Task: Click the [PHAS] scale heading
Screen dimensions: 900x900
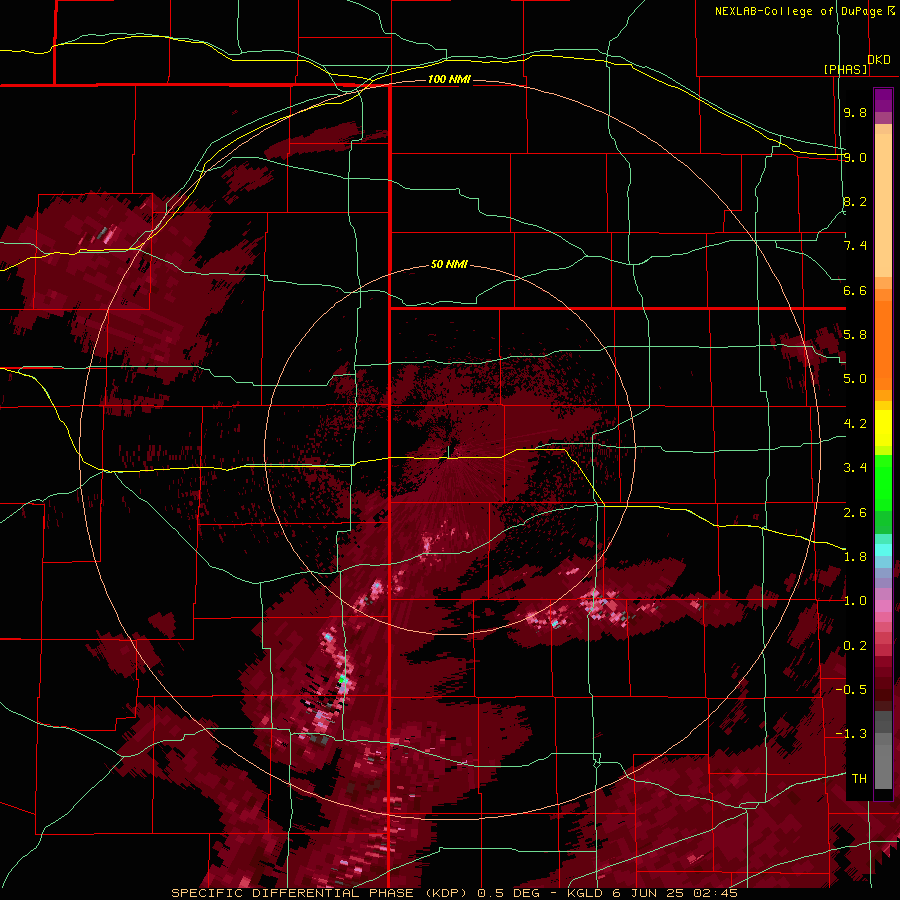Action: click(845, 69)
